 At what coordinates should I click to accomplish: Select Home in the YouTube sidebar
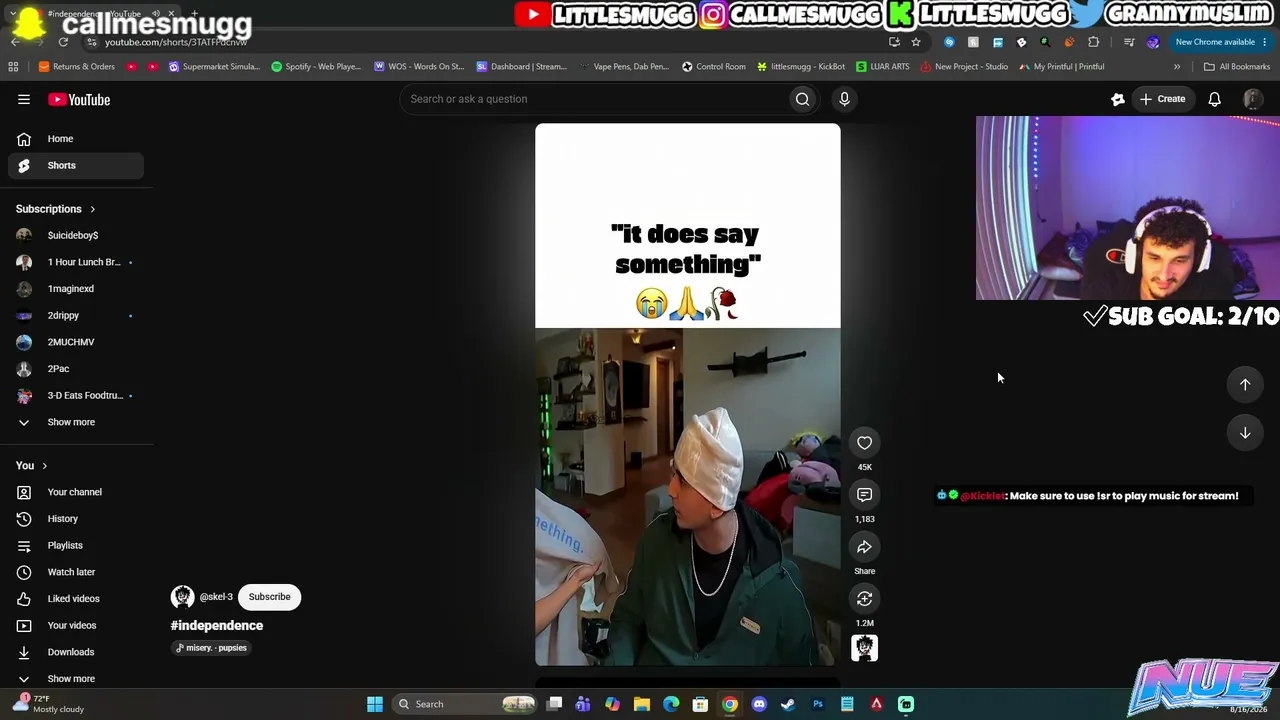coord(76,139)
